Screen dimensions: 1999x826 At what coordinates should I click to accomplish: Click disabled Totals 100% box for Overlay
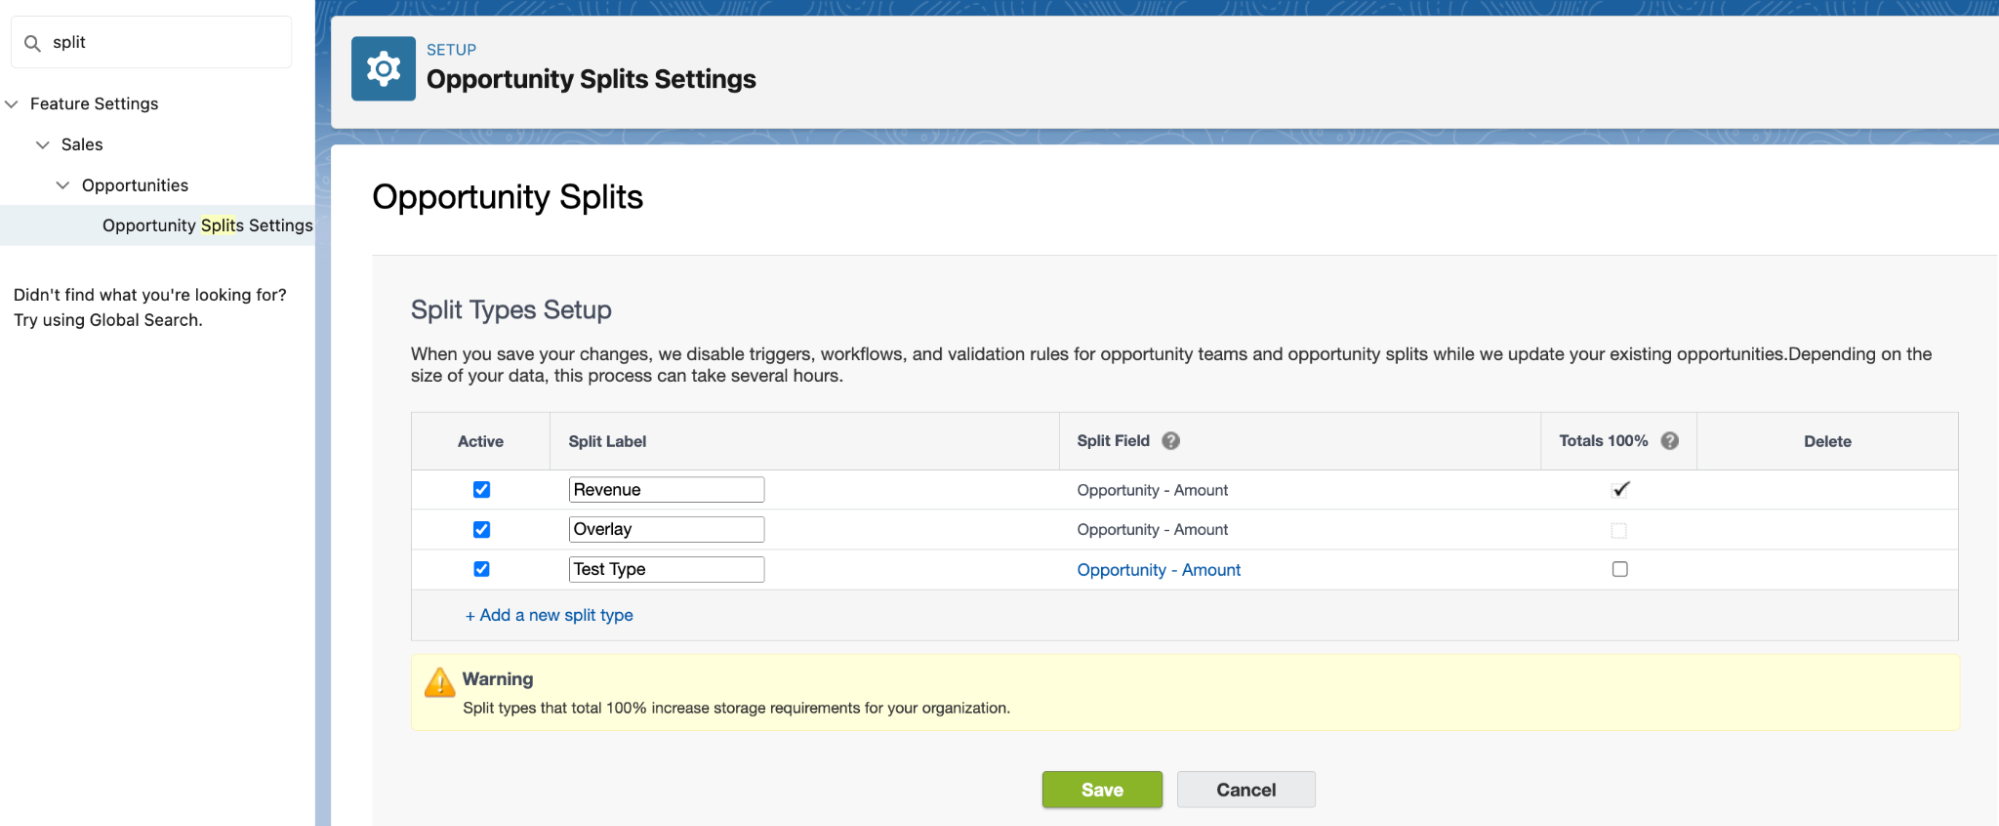pos(1619,530)
